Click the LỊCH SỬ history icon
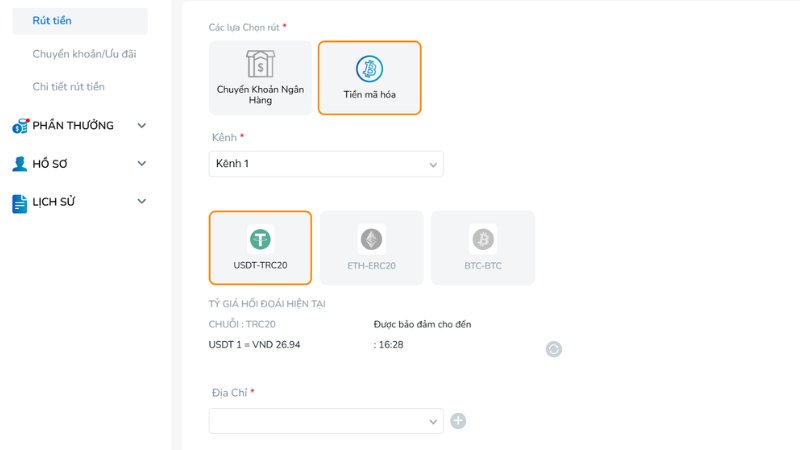Screen dimensions: 800x450 [20, 203]
